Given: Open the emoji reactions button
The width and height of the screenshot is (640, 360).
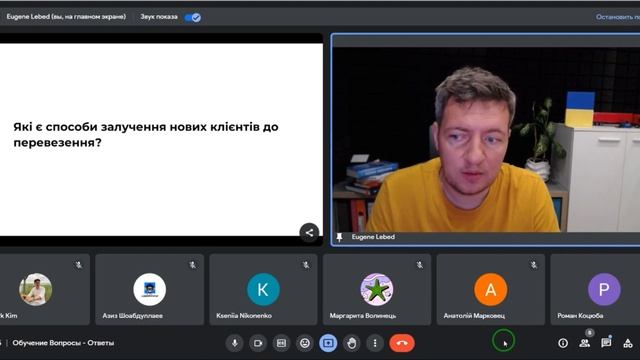Looking at the screenshot, I should (304, 343).
